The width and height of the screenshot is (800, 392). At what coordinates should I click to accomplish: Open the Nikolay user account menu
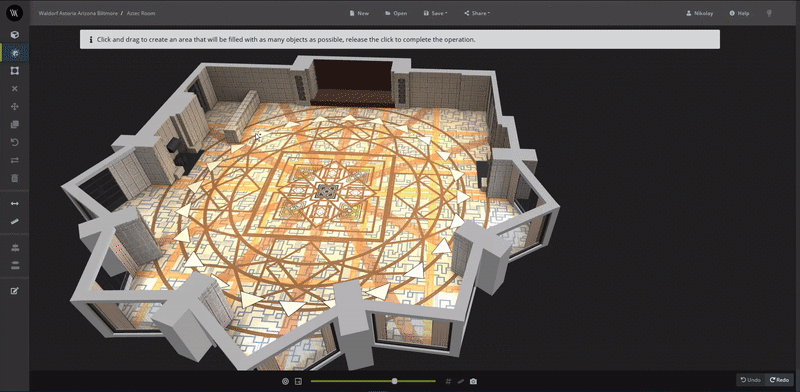(x=699, y=13)
